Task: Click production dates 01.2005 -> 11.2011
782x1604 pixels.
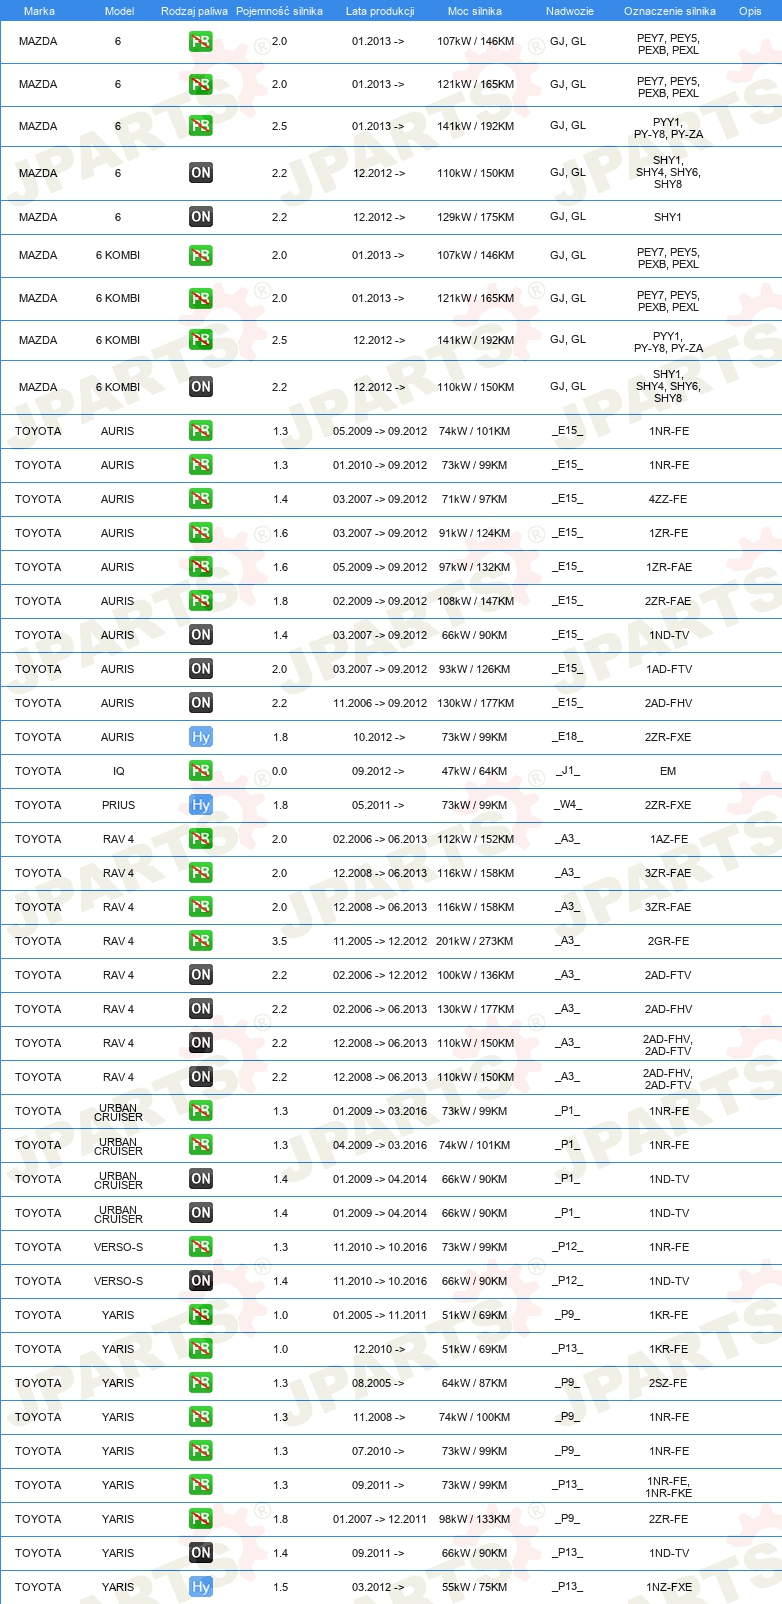Action: [380, 1315]
